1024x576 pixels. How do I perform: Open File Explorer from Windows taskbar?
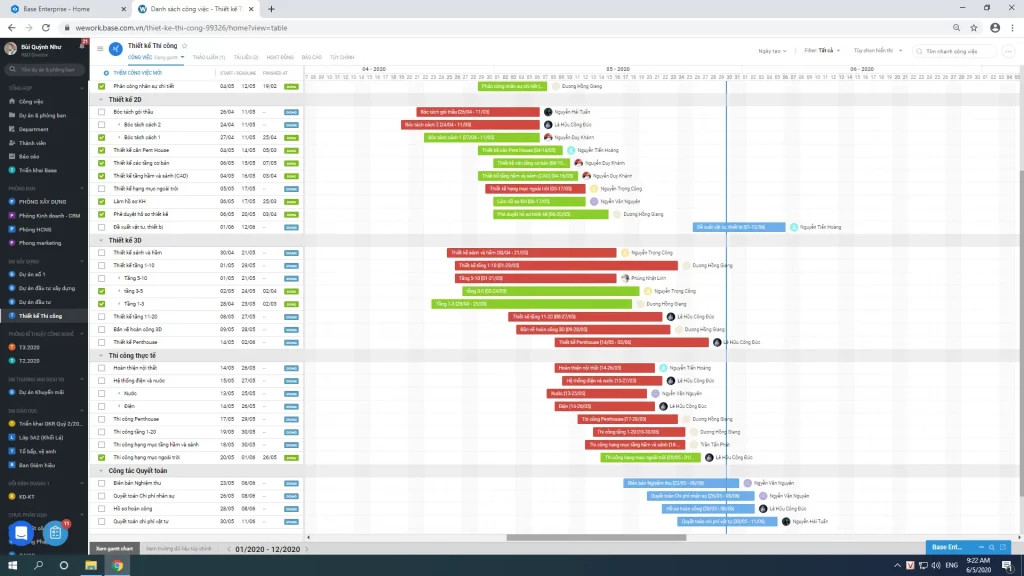point(90,565)
